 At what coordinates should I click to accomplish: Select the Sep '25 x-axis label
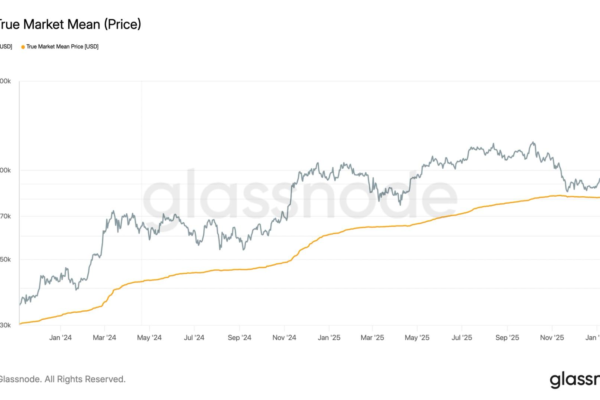[508, 338]
